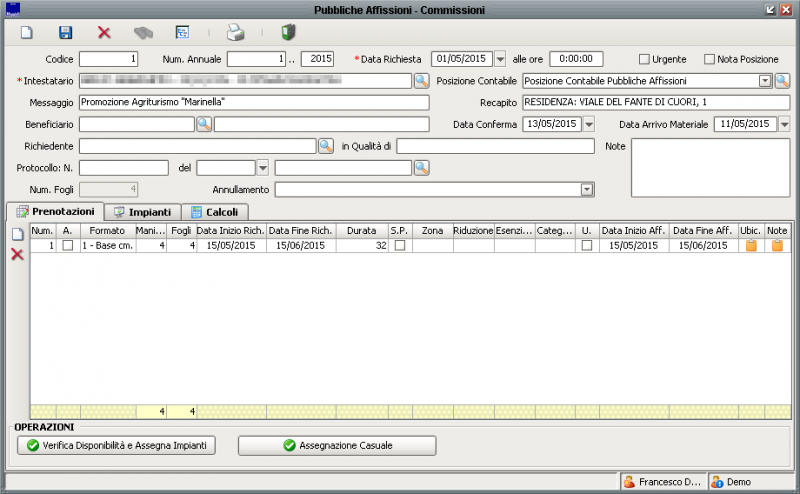Click the Messaggio text field

[254, 102]
